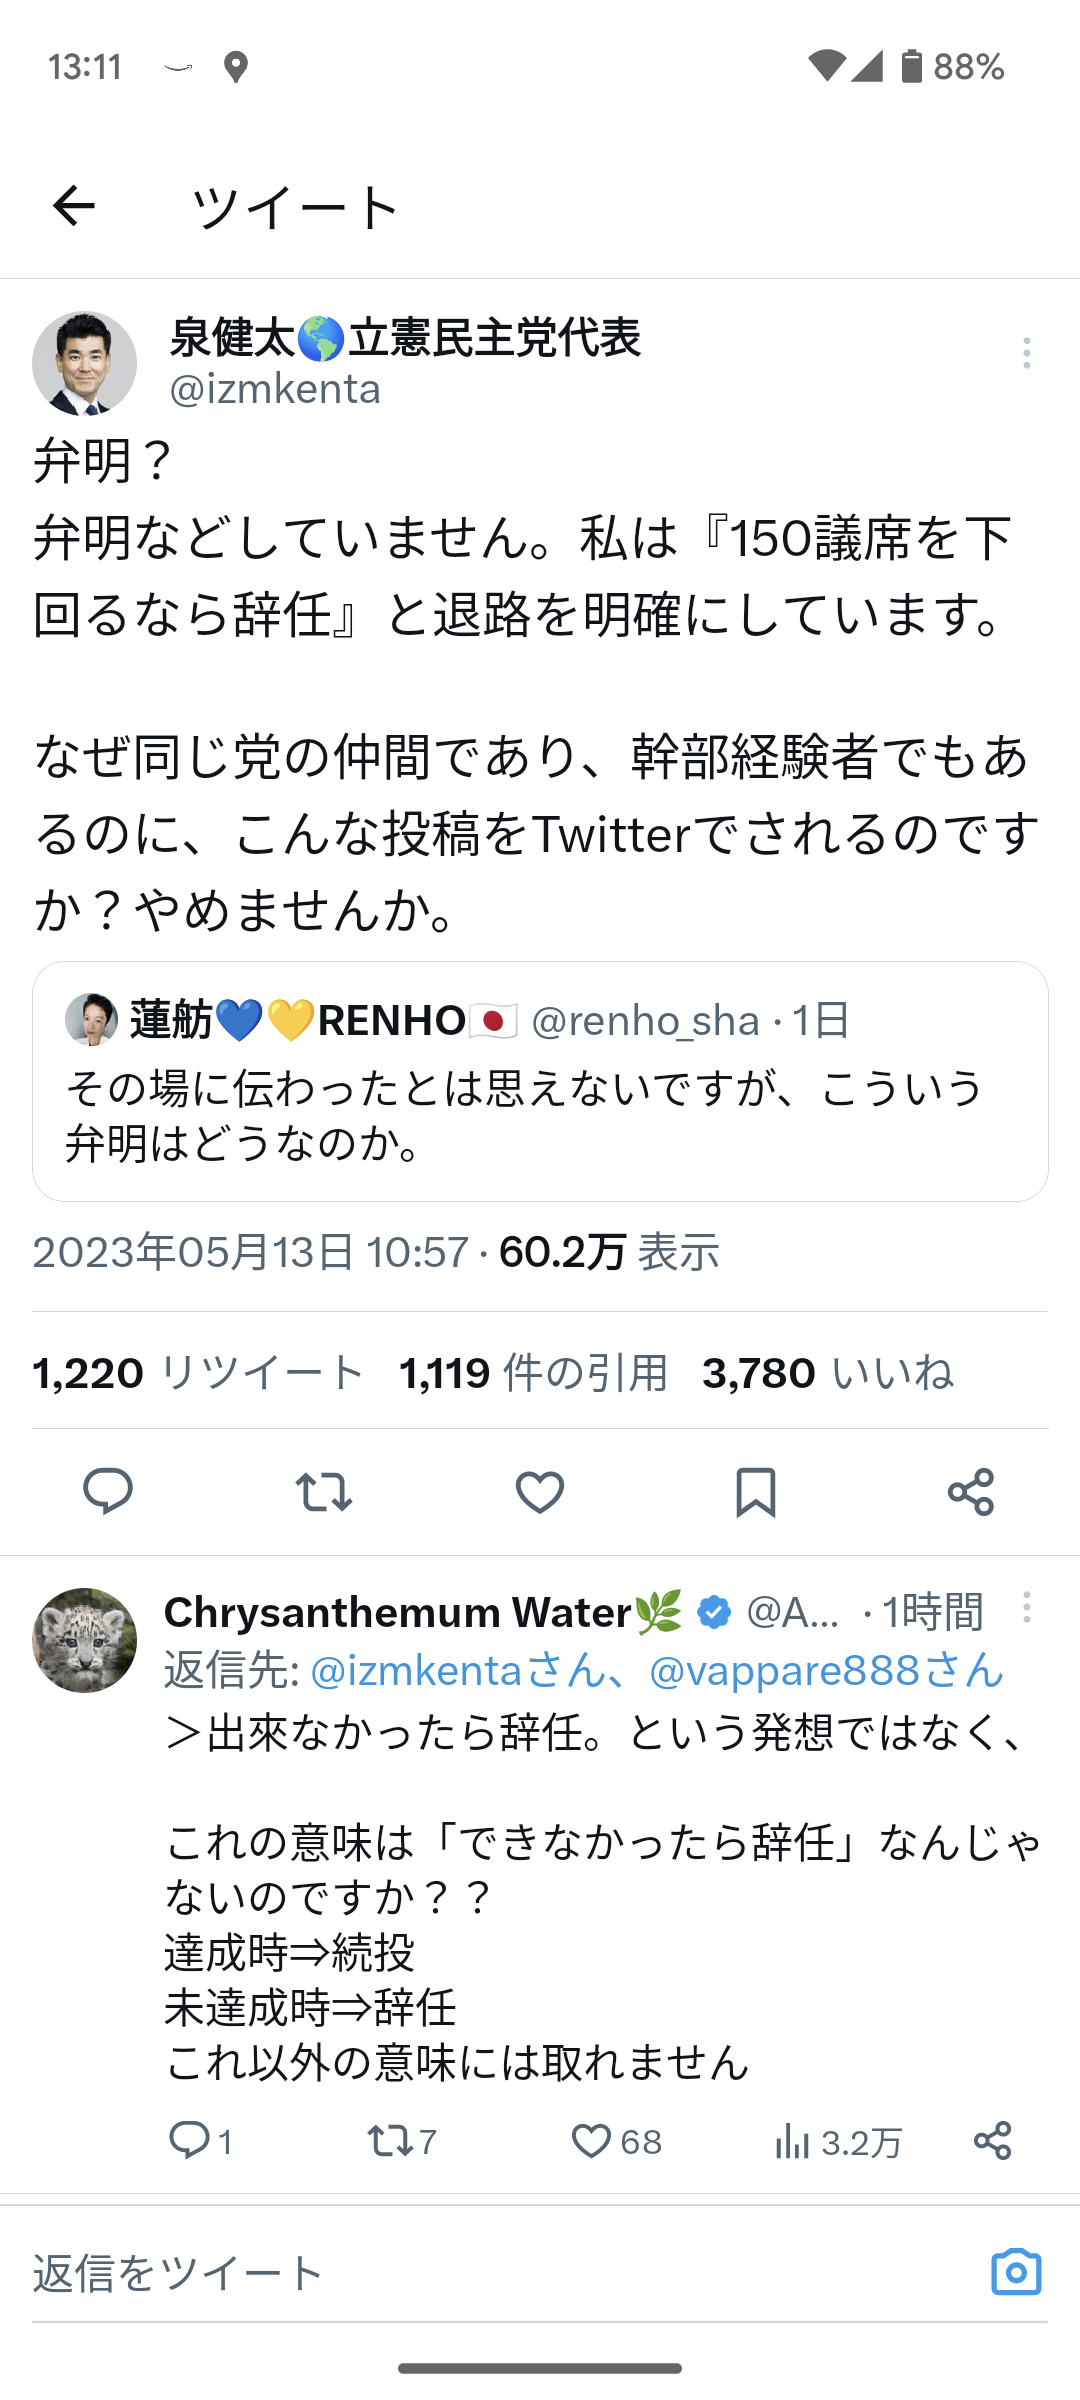Open the 1,119 件の引用 quotes list
This screenshot has width=1080, height=2400.
533,1373
